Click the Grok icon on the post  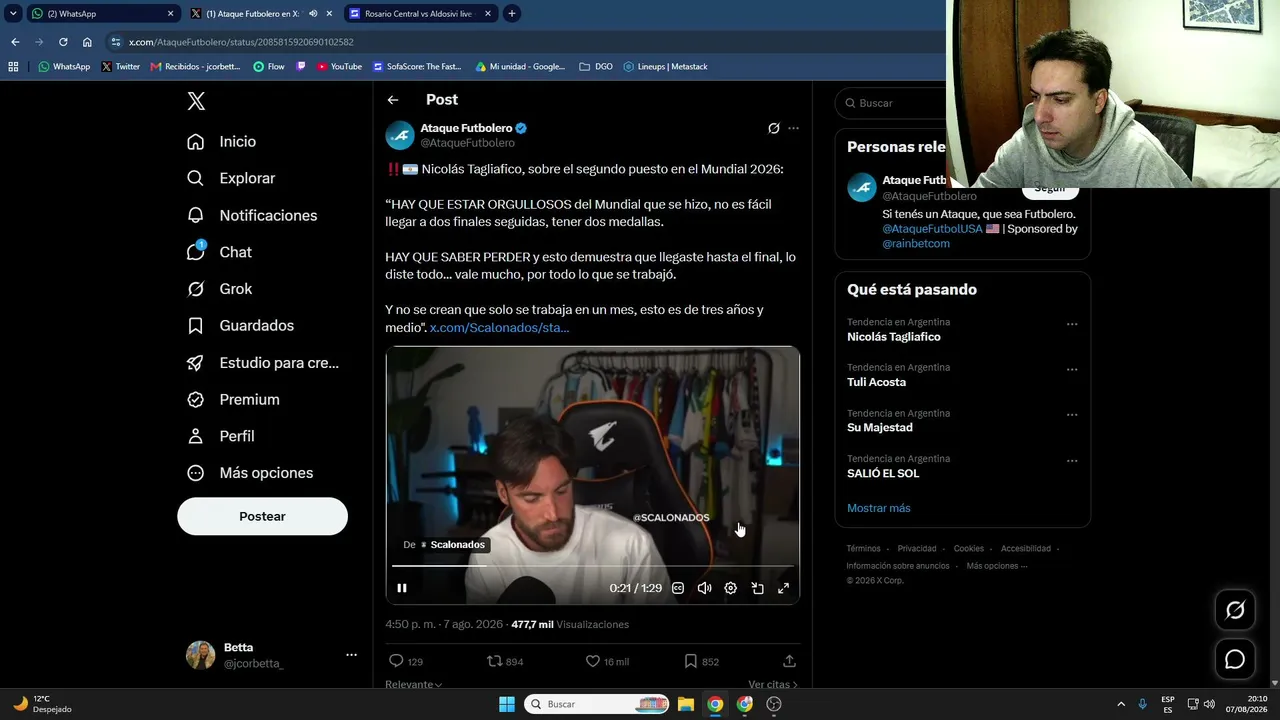[x=773, y=128]
